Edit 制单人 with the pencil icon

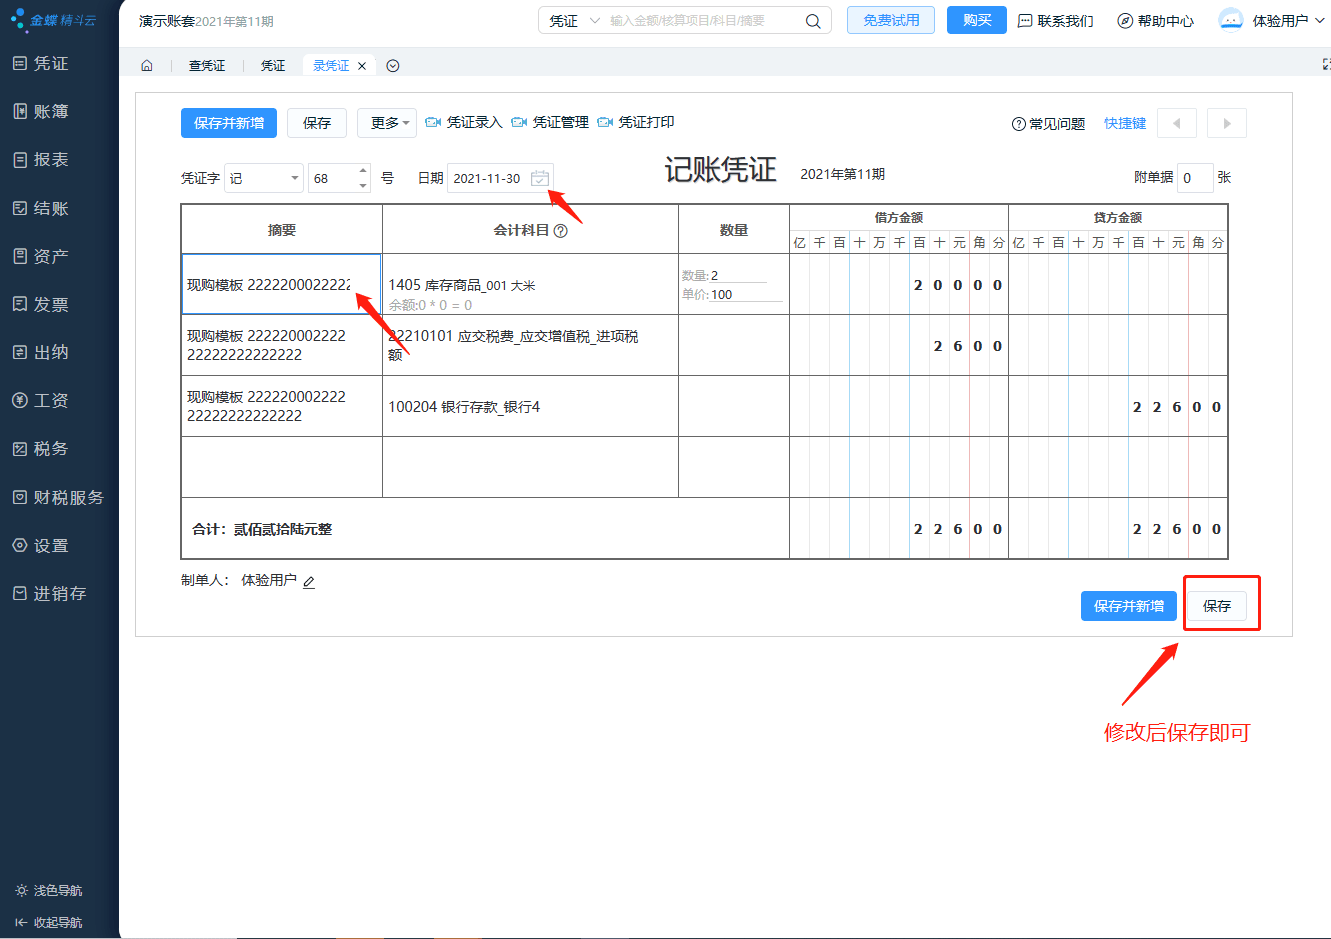[309, 581]
